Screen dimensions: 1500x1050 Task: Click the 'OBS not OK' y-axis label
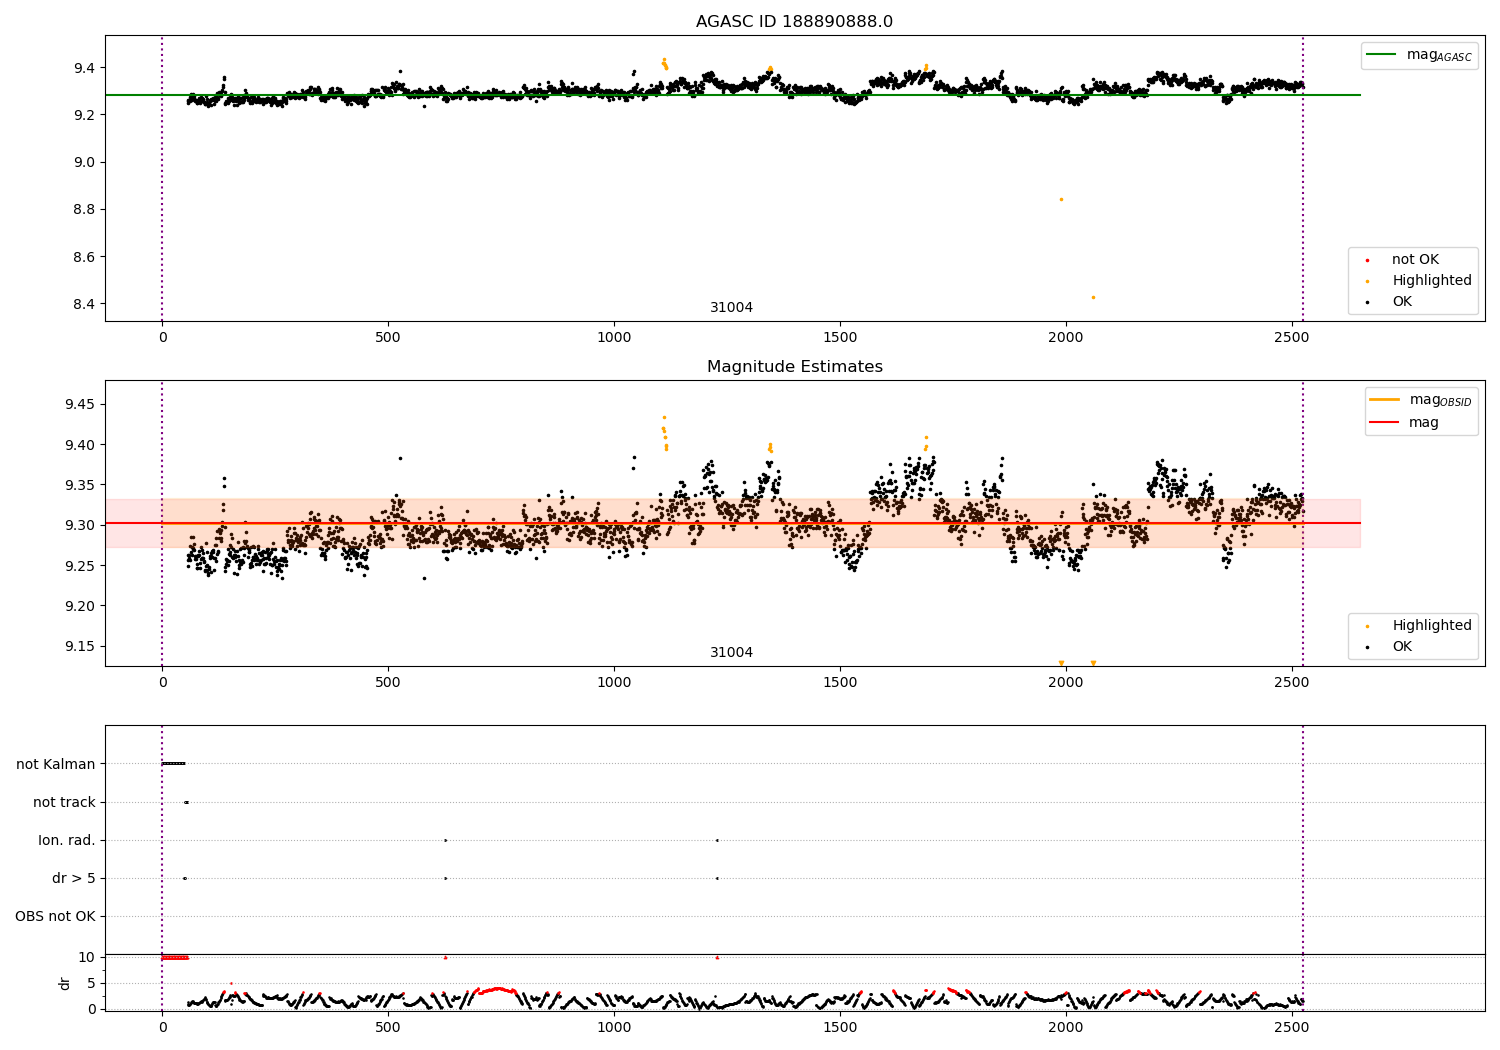(55, 916)
